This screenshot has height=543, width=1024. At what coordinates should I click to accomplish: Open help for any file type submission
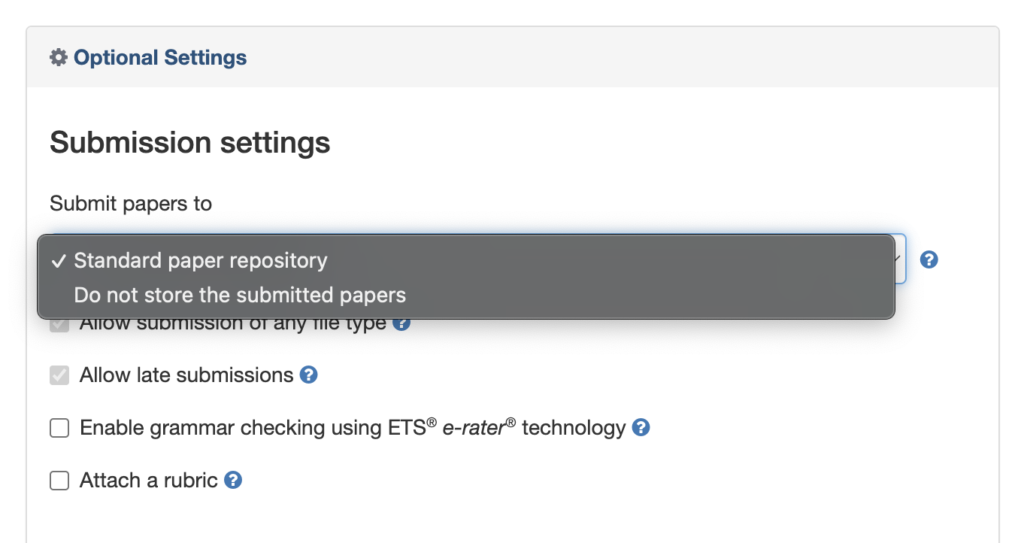pos(401,324)
